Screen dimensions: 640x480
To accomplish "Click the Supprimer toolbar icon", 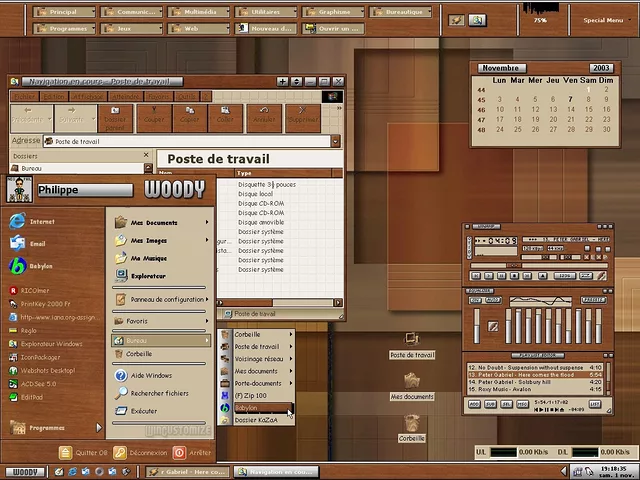I will (x=302, y=115).
